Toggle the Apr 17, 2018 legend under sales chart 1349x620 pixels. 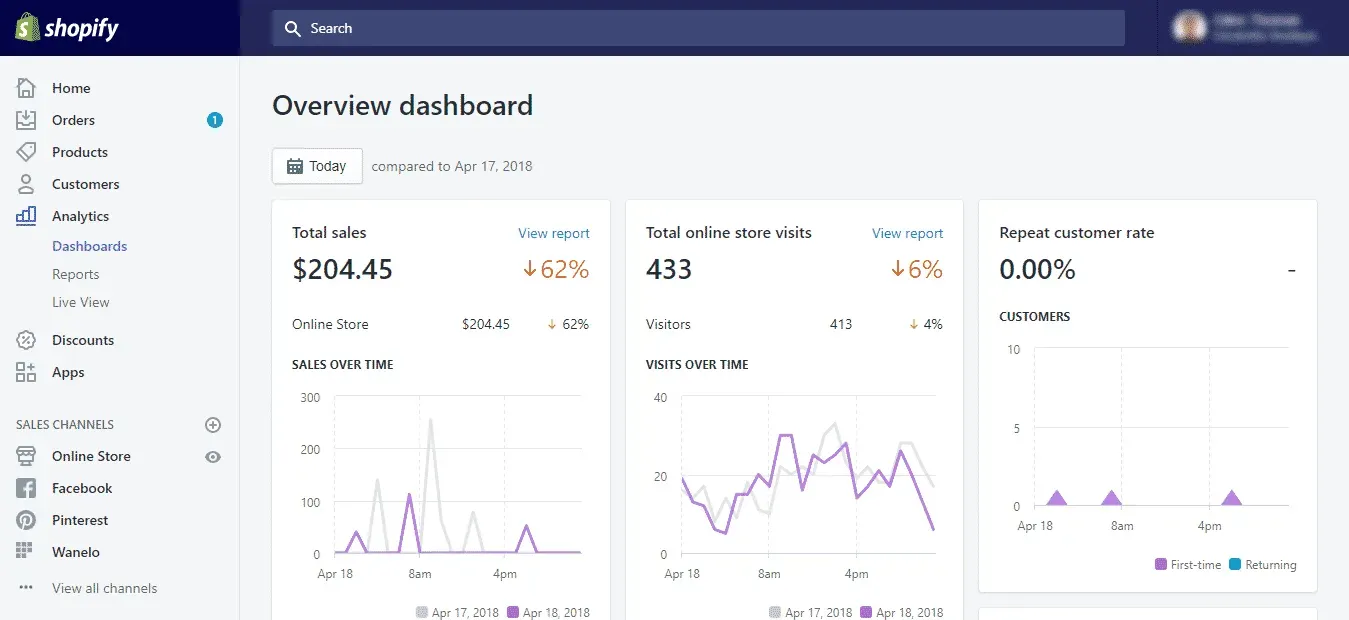[x=457, y=612]
